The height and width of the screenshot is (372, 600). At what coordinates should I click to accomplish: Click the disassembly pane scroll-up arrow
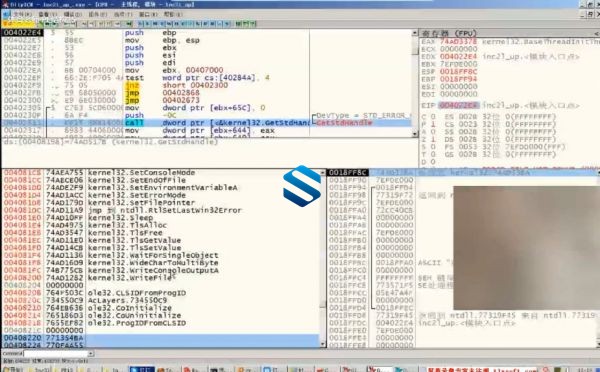pos(415,33)
